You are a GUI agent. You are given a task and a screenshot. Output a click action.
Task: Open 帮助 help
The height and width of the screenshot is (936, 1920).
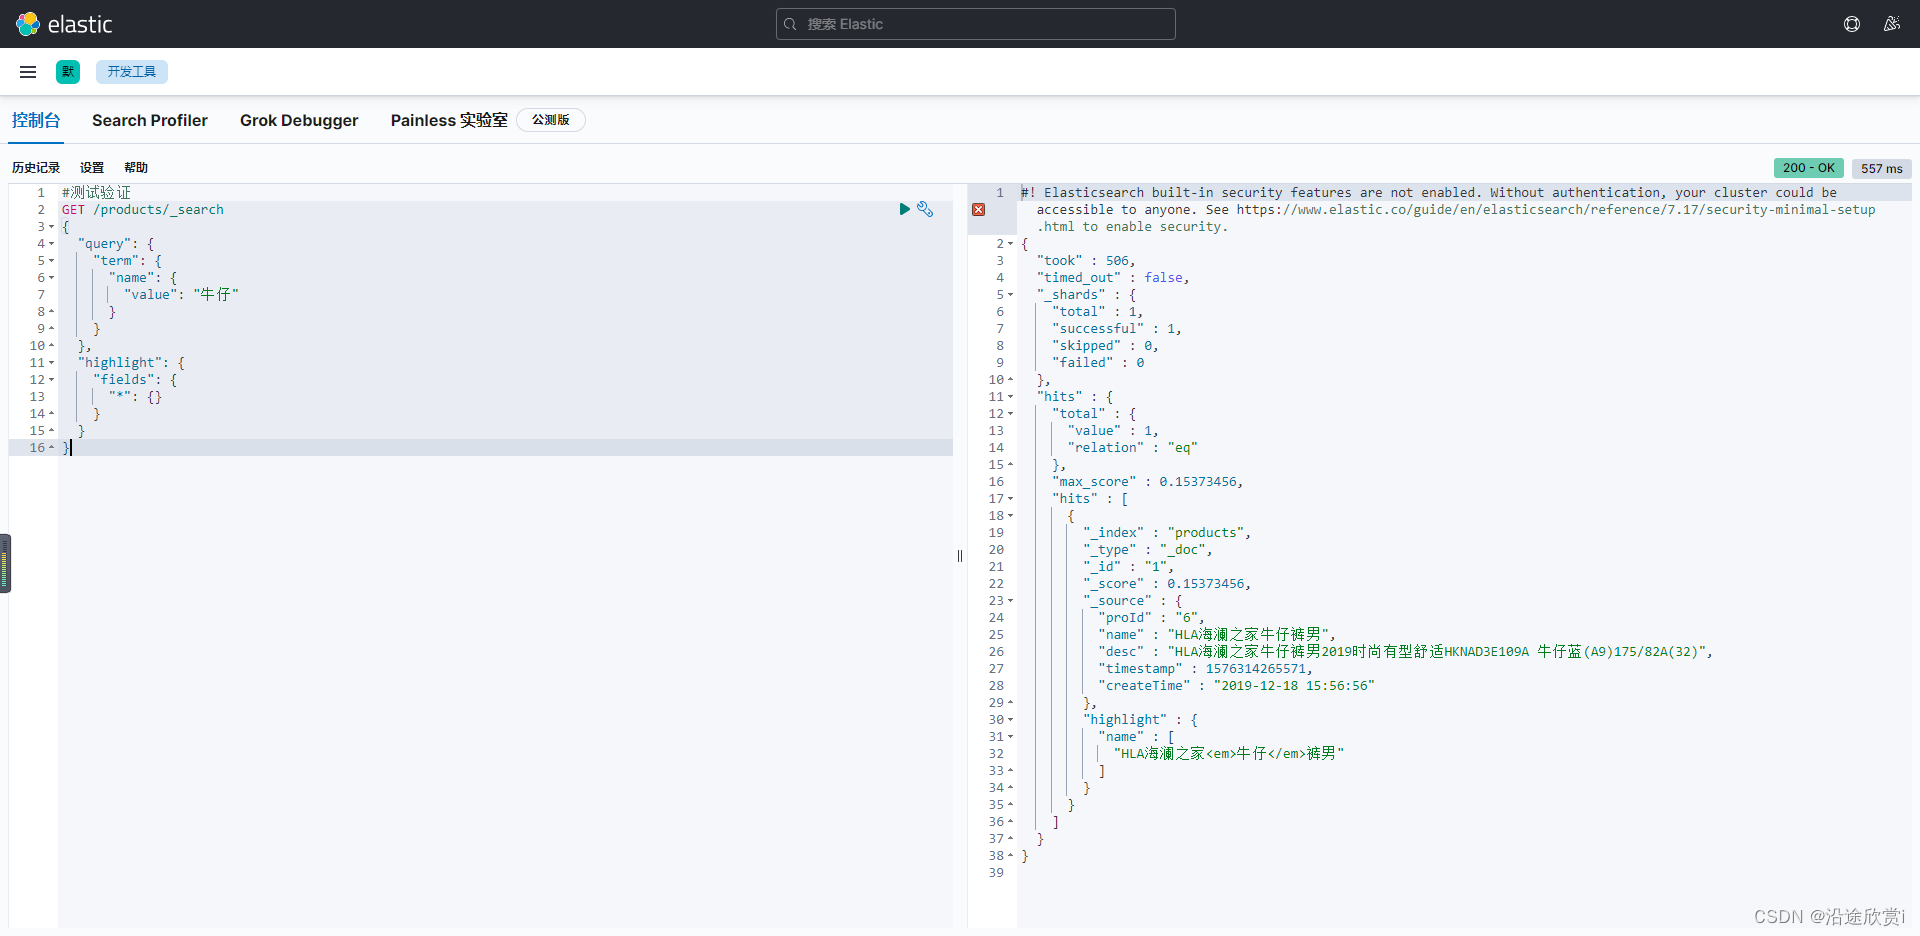pyautogui.click(x=136, y=168)
